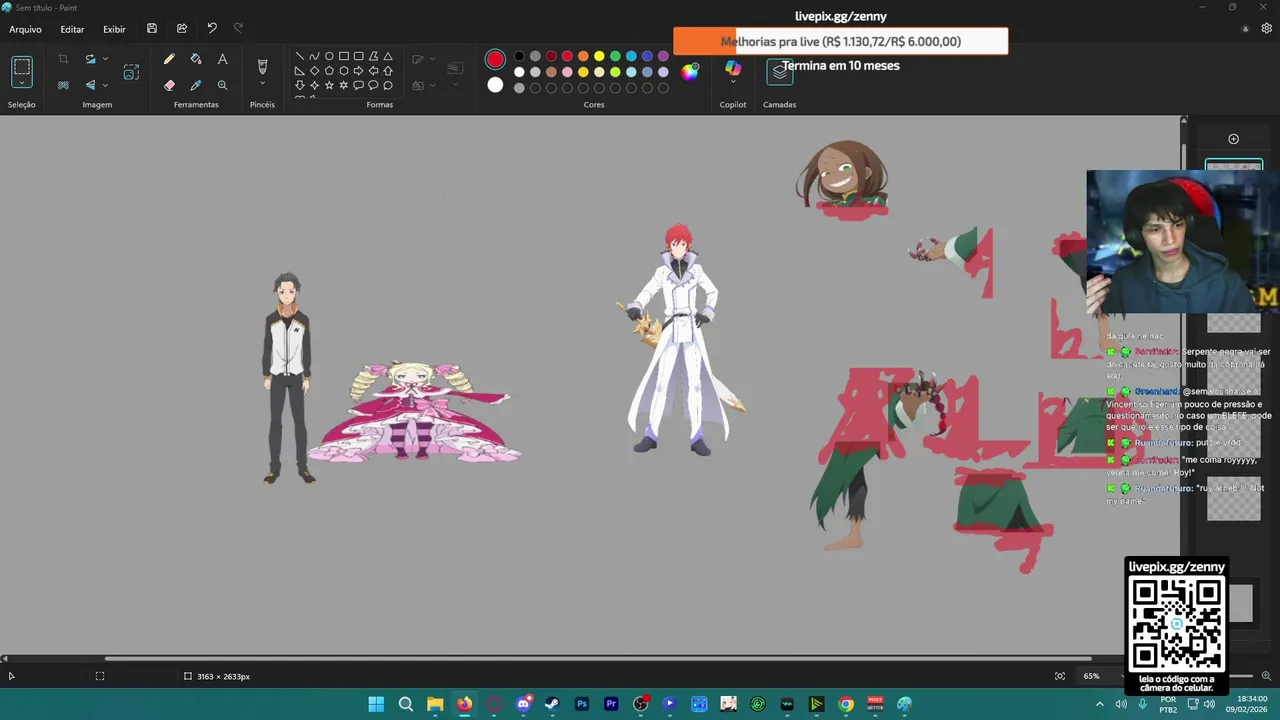1280x720 pixels.
Task: Pick the orange color swatch
Action: click(x=583, y=56)
